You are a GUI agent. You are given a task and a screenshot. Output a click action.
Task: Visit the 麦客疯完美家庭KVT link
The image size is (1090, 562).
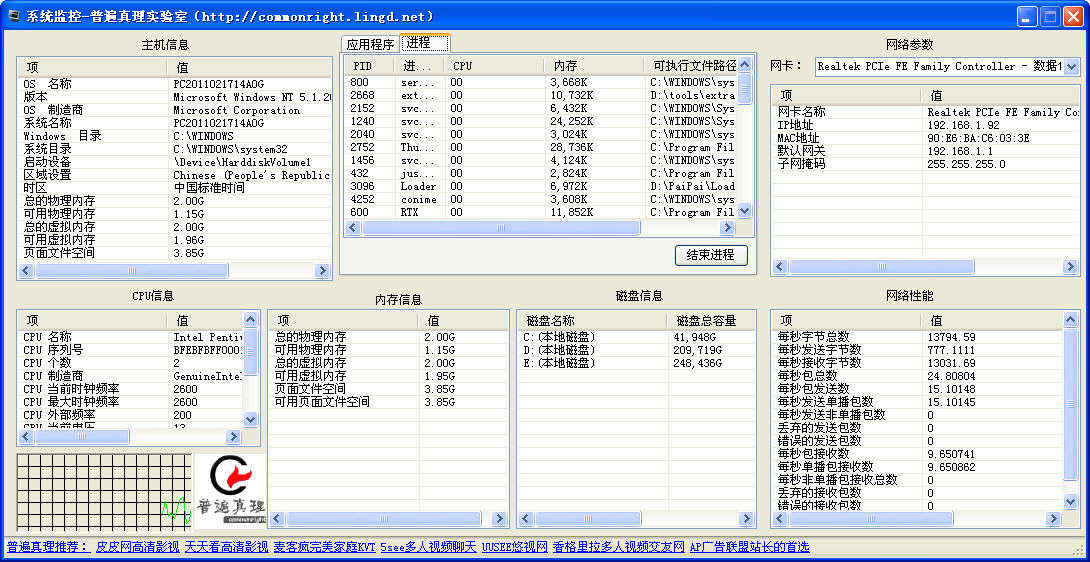click(325, 547)
